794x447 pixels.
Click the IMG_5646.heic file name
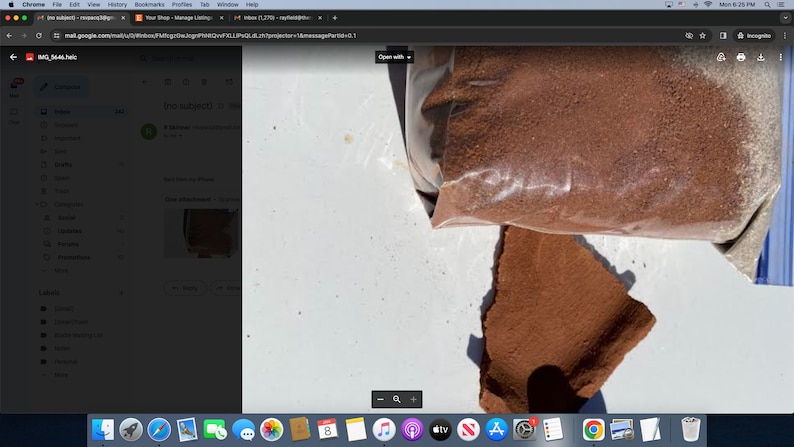57,57
